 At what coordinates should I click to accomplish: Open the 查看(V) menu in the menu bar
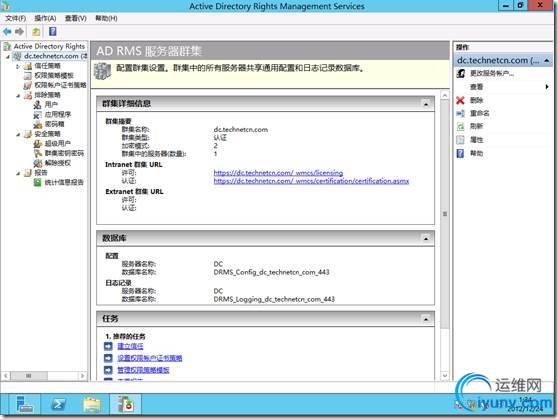coord(75,18)
